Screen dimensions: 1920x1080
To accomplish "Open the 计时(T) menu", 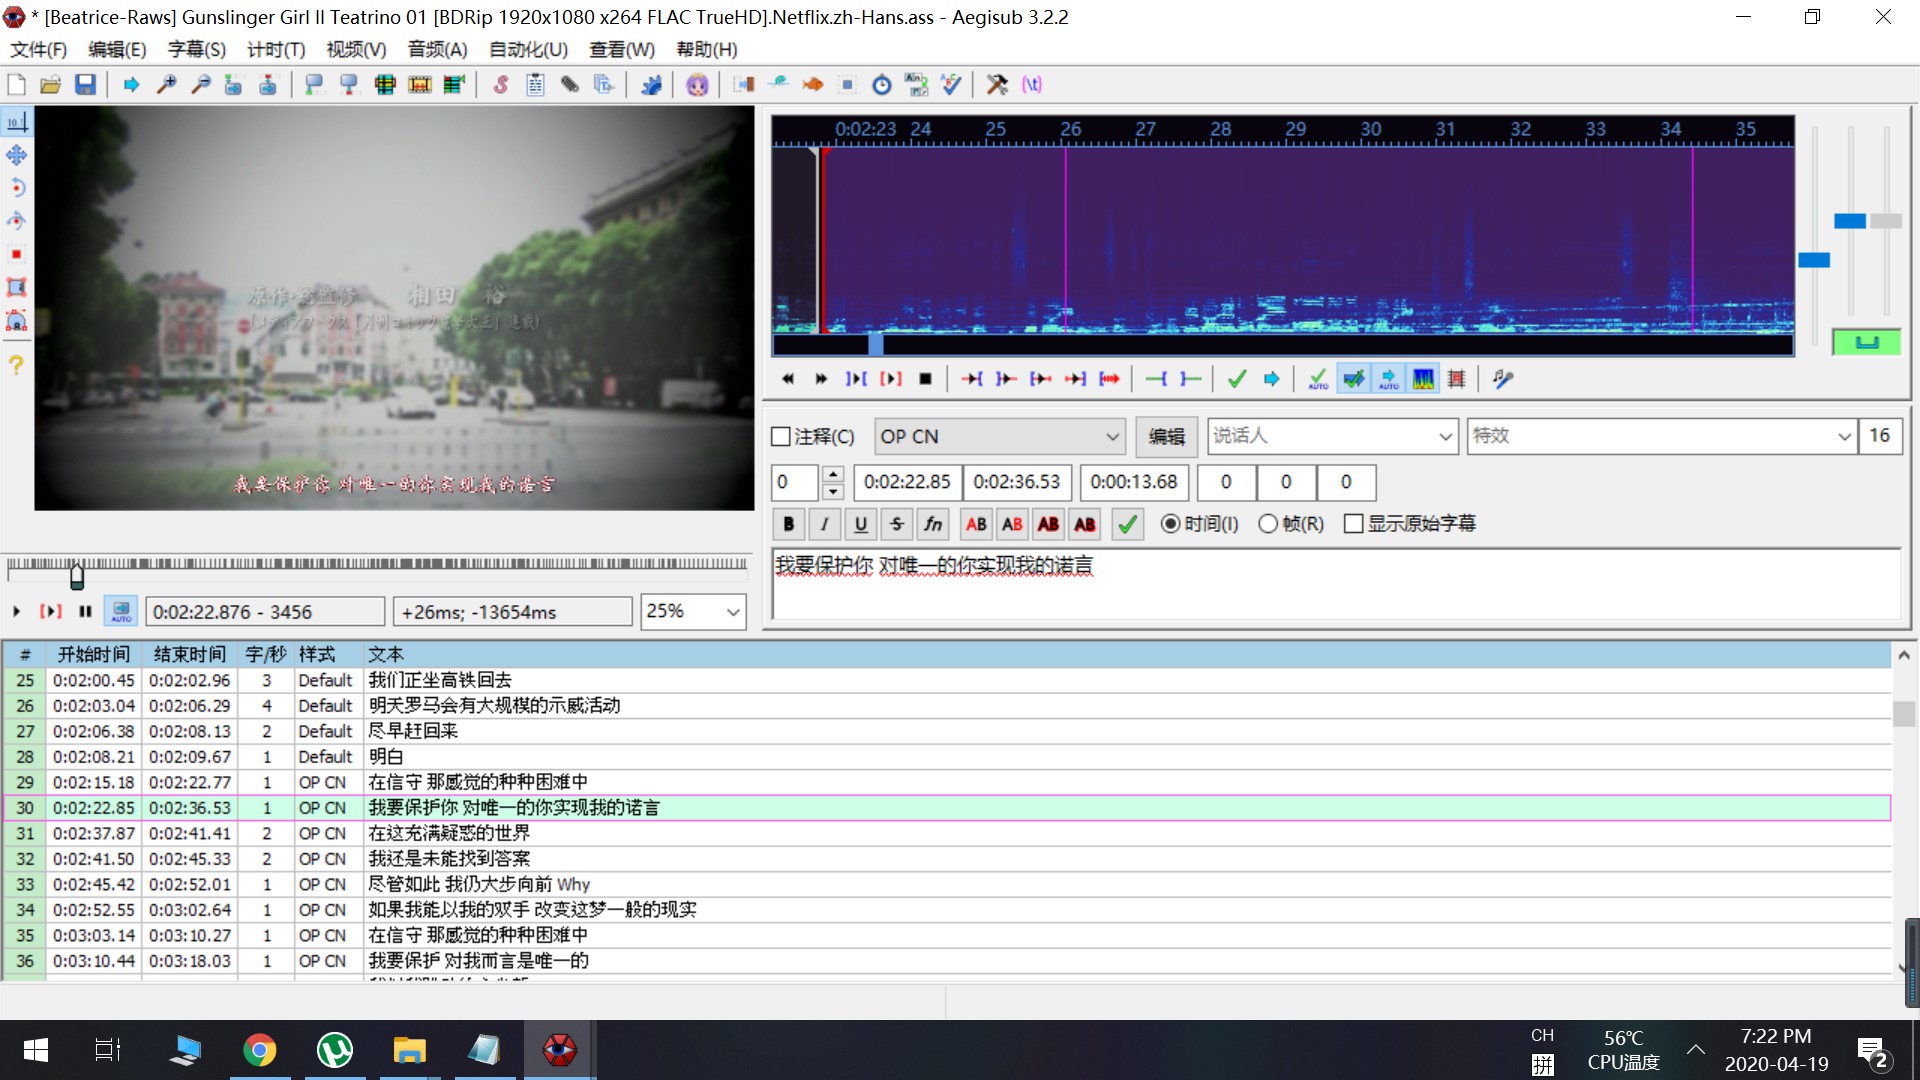I will pos(275,50).
